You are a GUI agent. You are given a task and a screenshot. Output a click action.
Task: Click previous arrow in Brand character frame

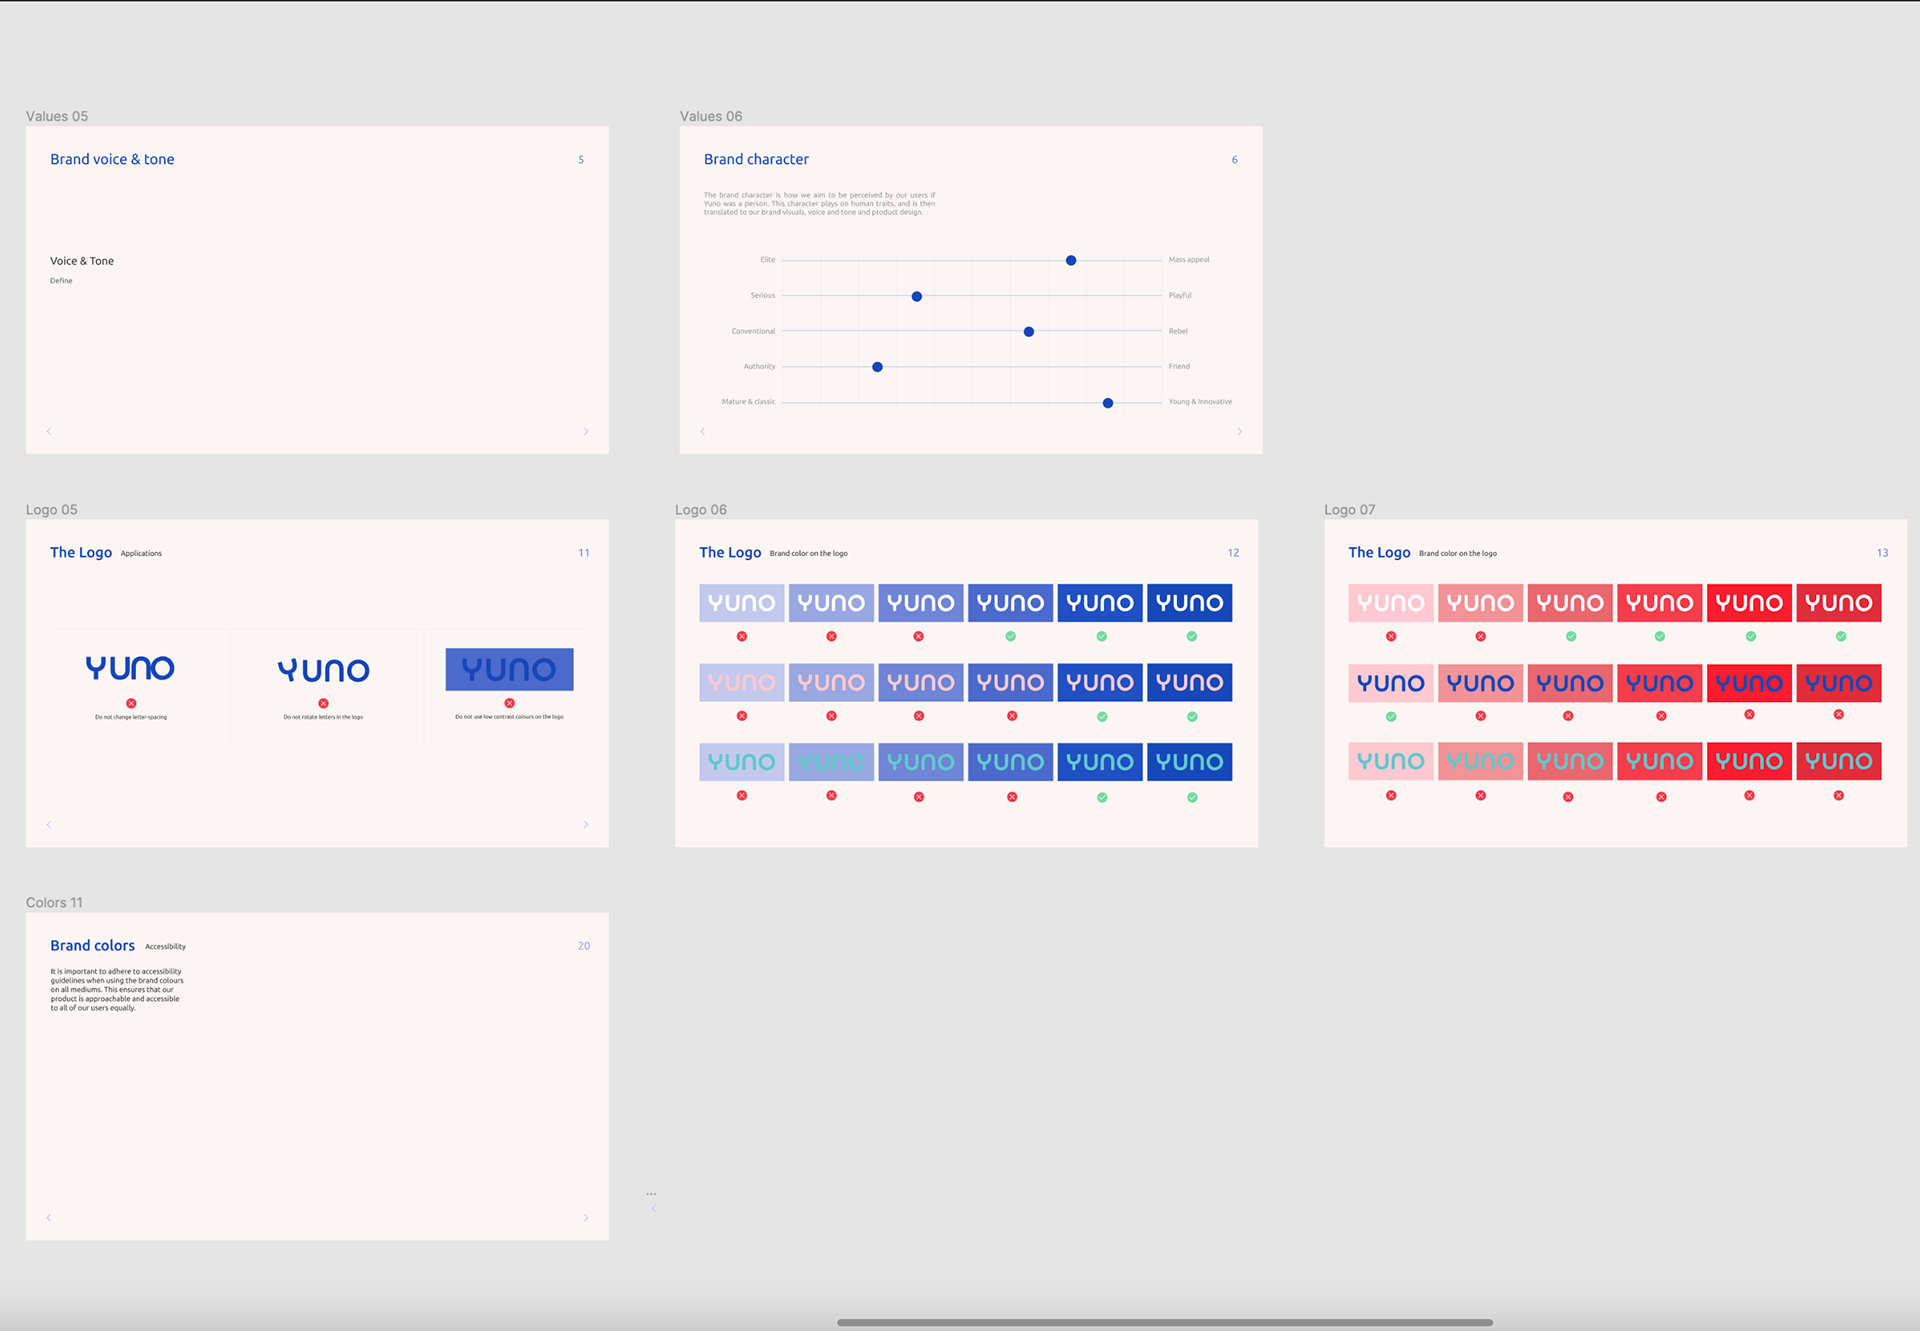click(703, 431)
